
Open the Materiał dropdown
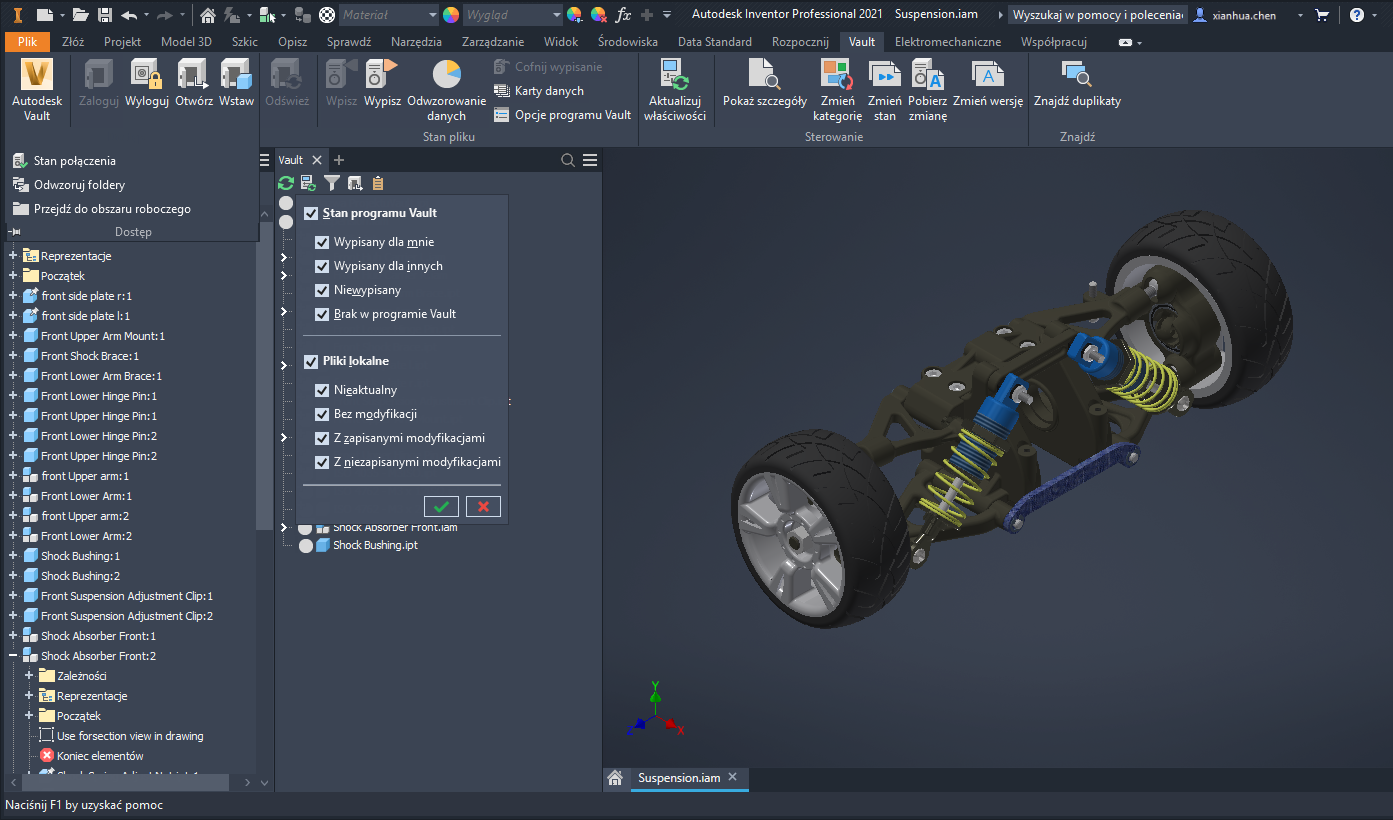(388, 15)
